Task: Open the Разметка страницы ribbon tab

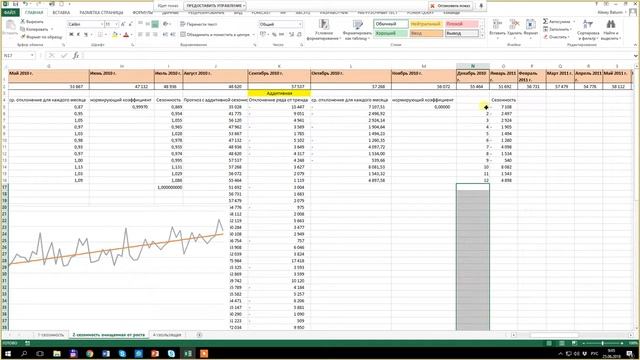Action: (x=101, y=13)
